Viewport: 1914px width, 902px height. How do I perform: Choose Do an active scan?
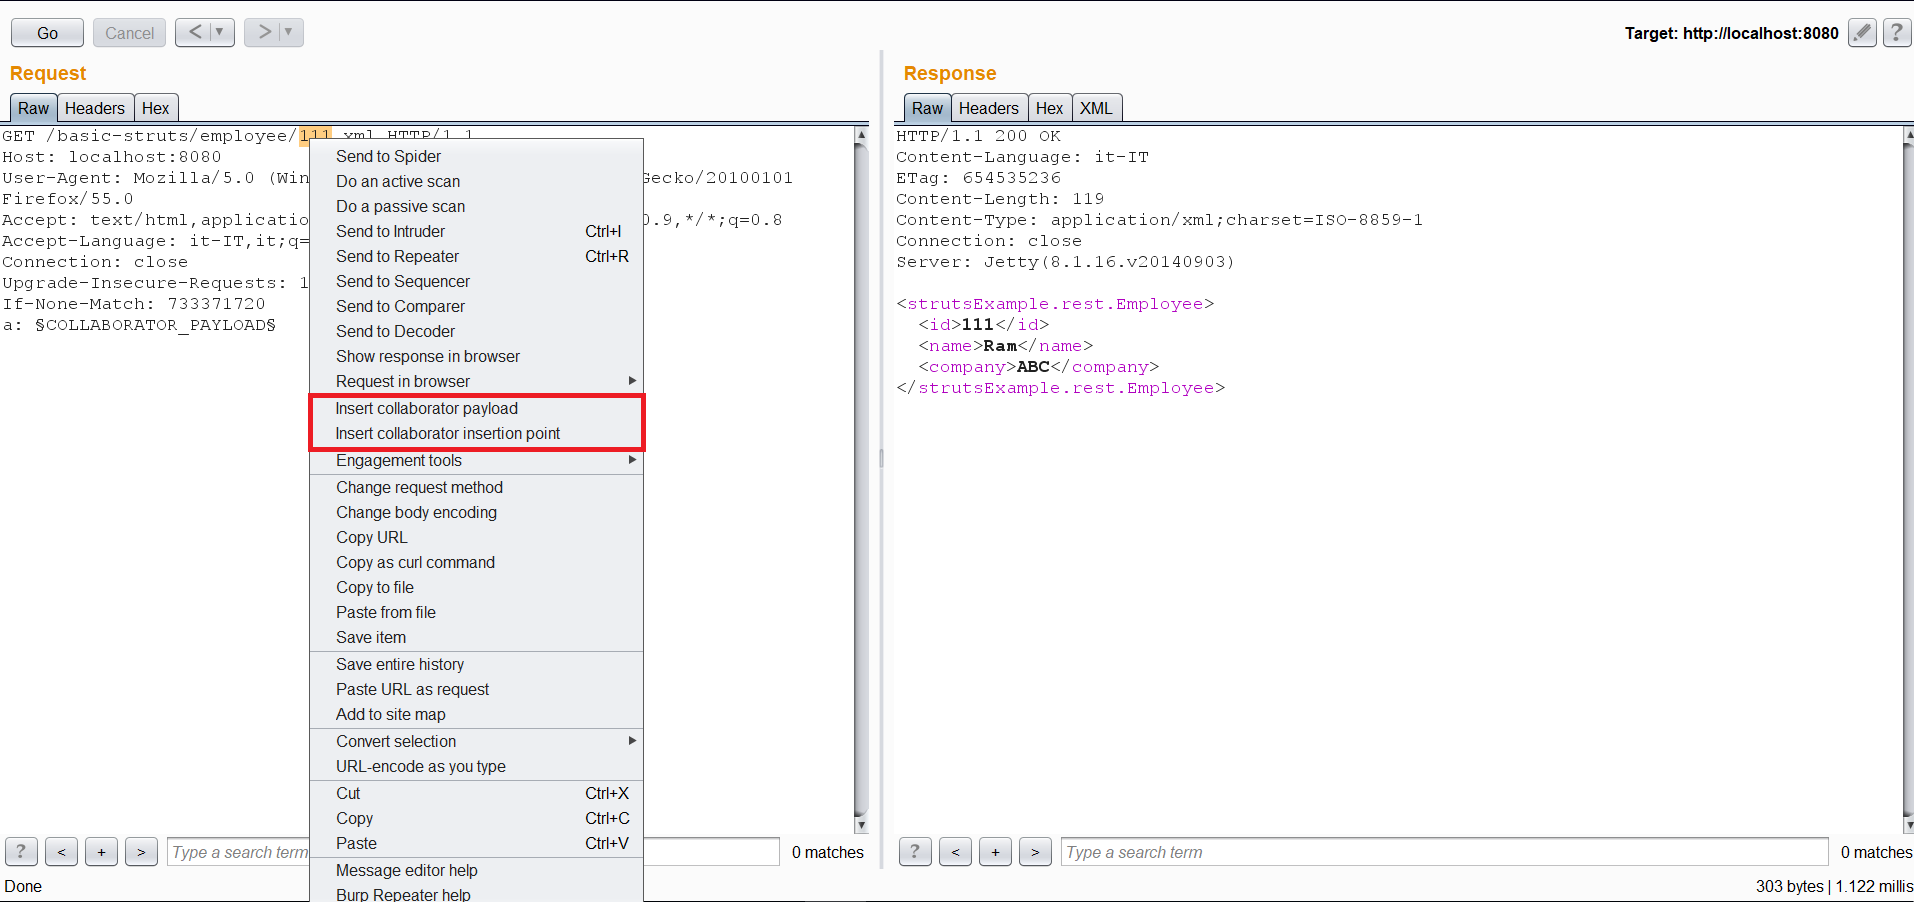pos(476,181)
